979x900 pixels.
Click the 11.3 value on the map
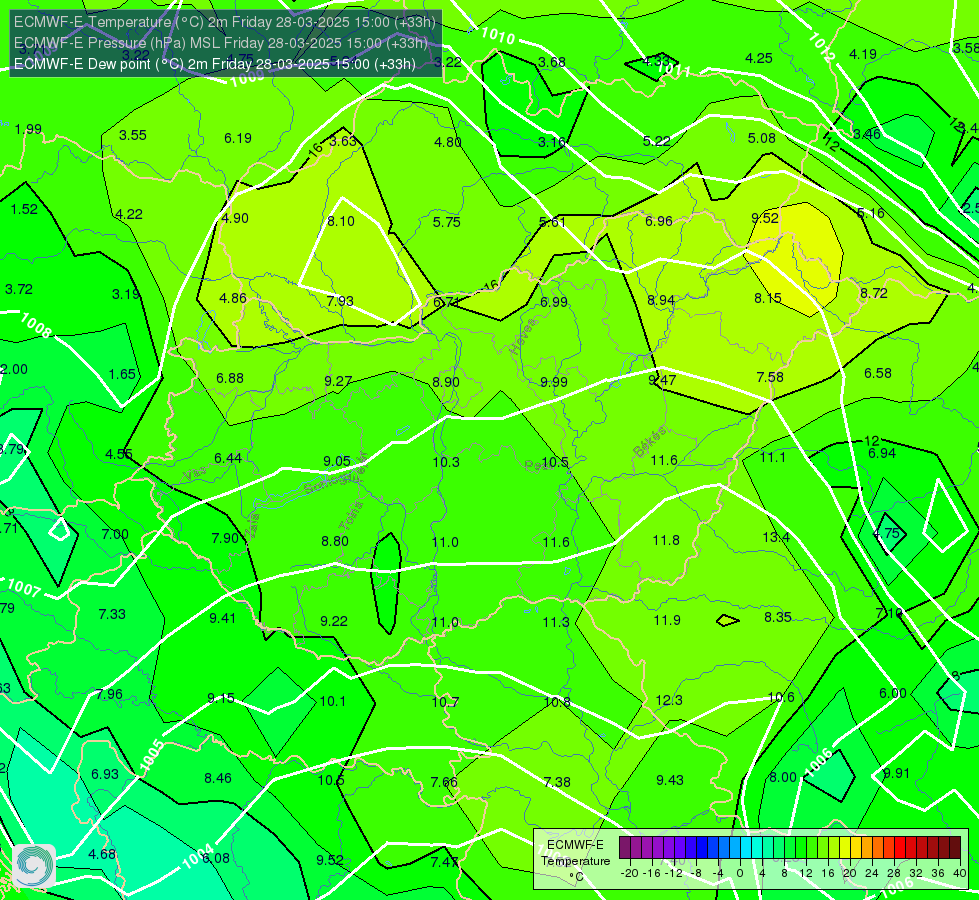556,622
